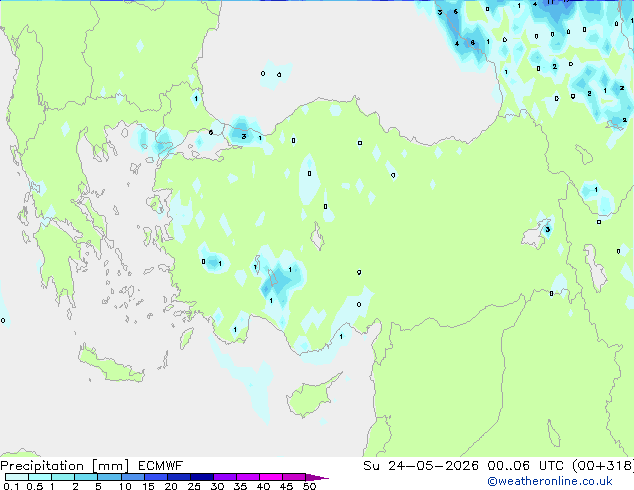Click the date 'Su 24-05-2026' text
Viewport: 634px width, 490px height.
(421, 466)
